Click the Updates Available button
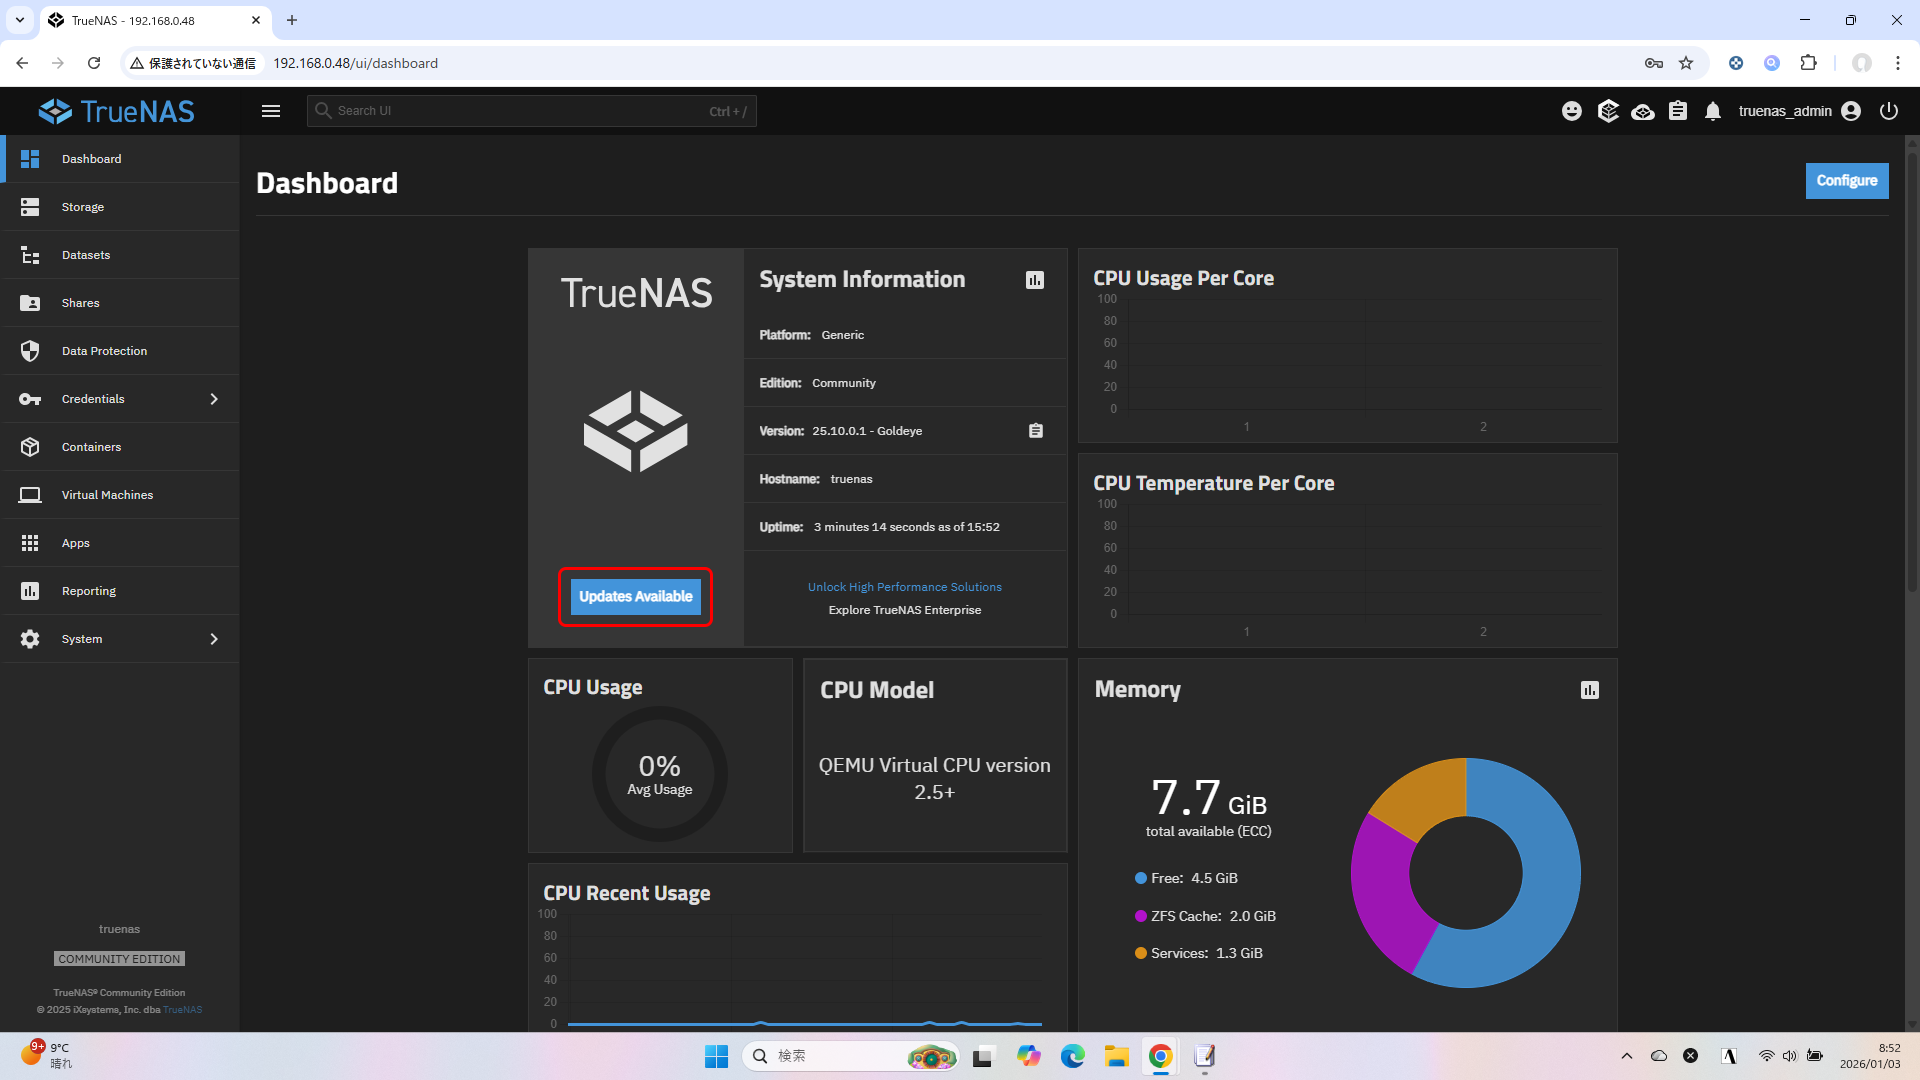 tap(635, 597)
